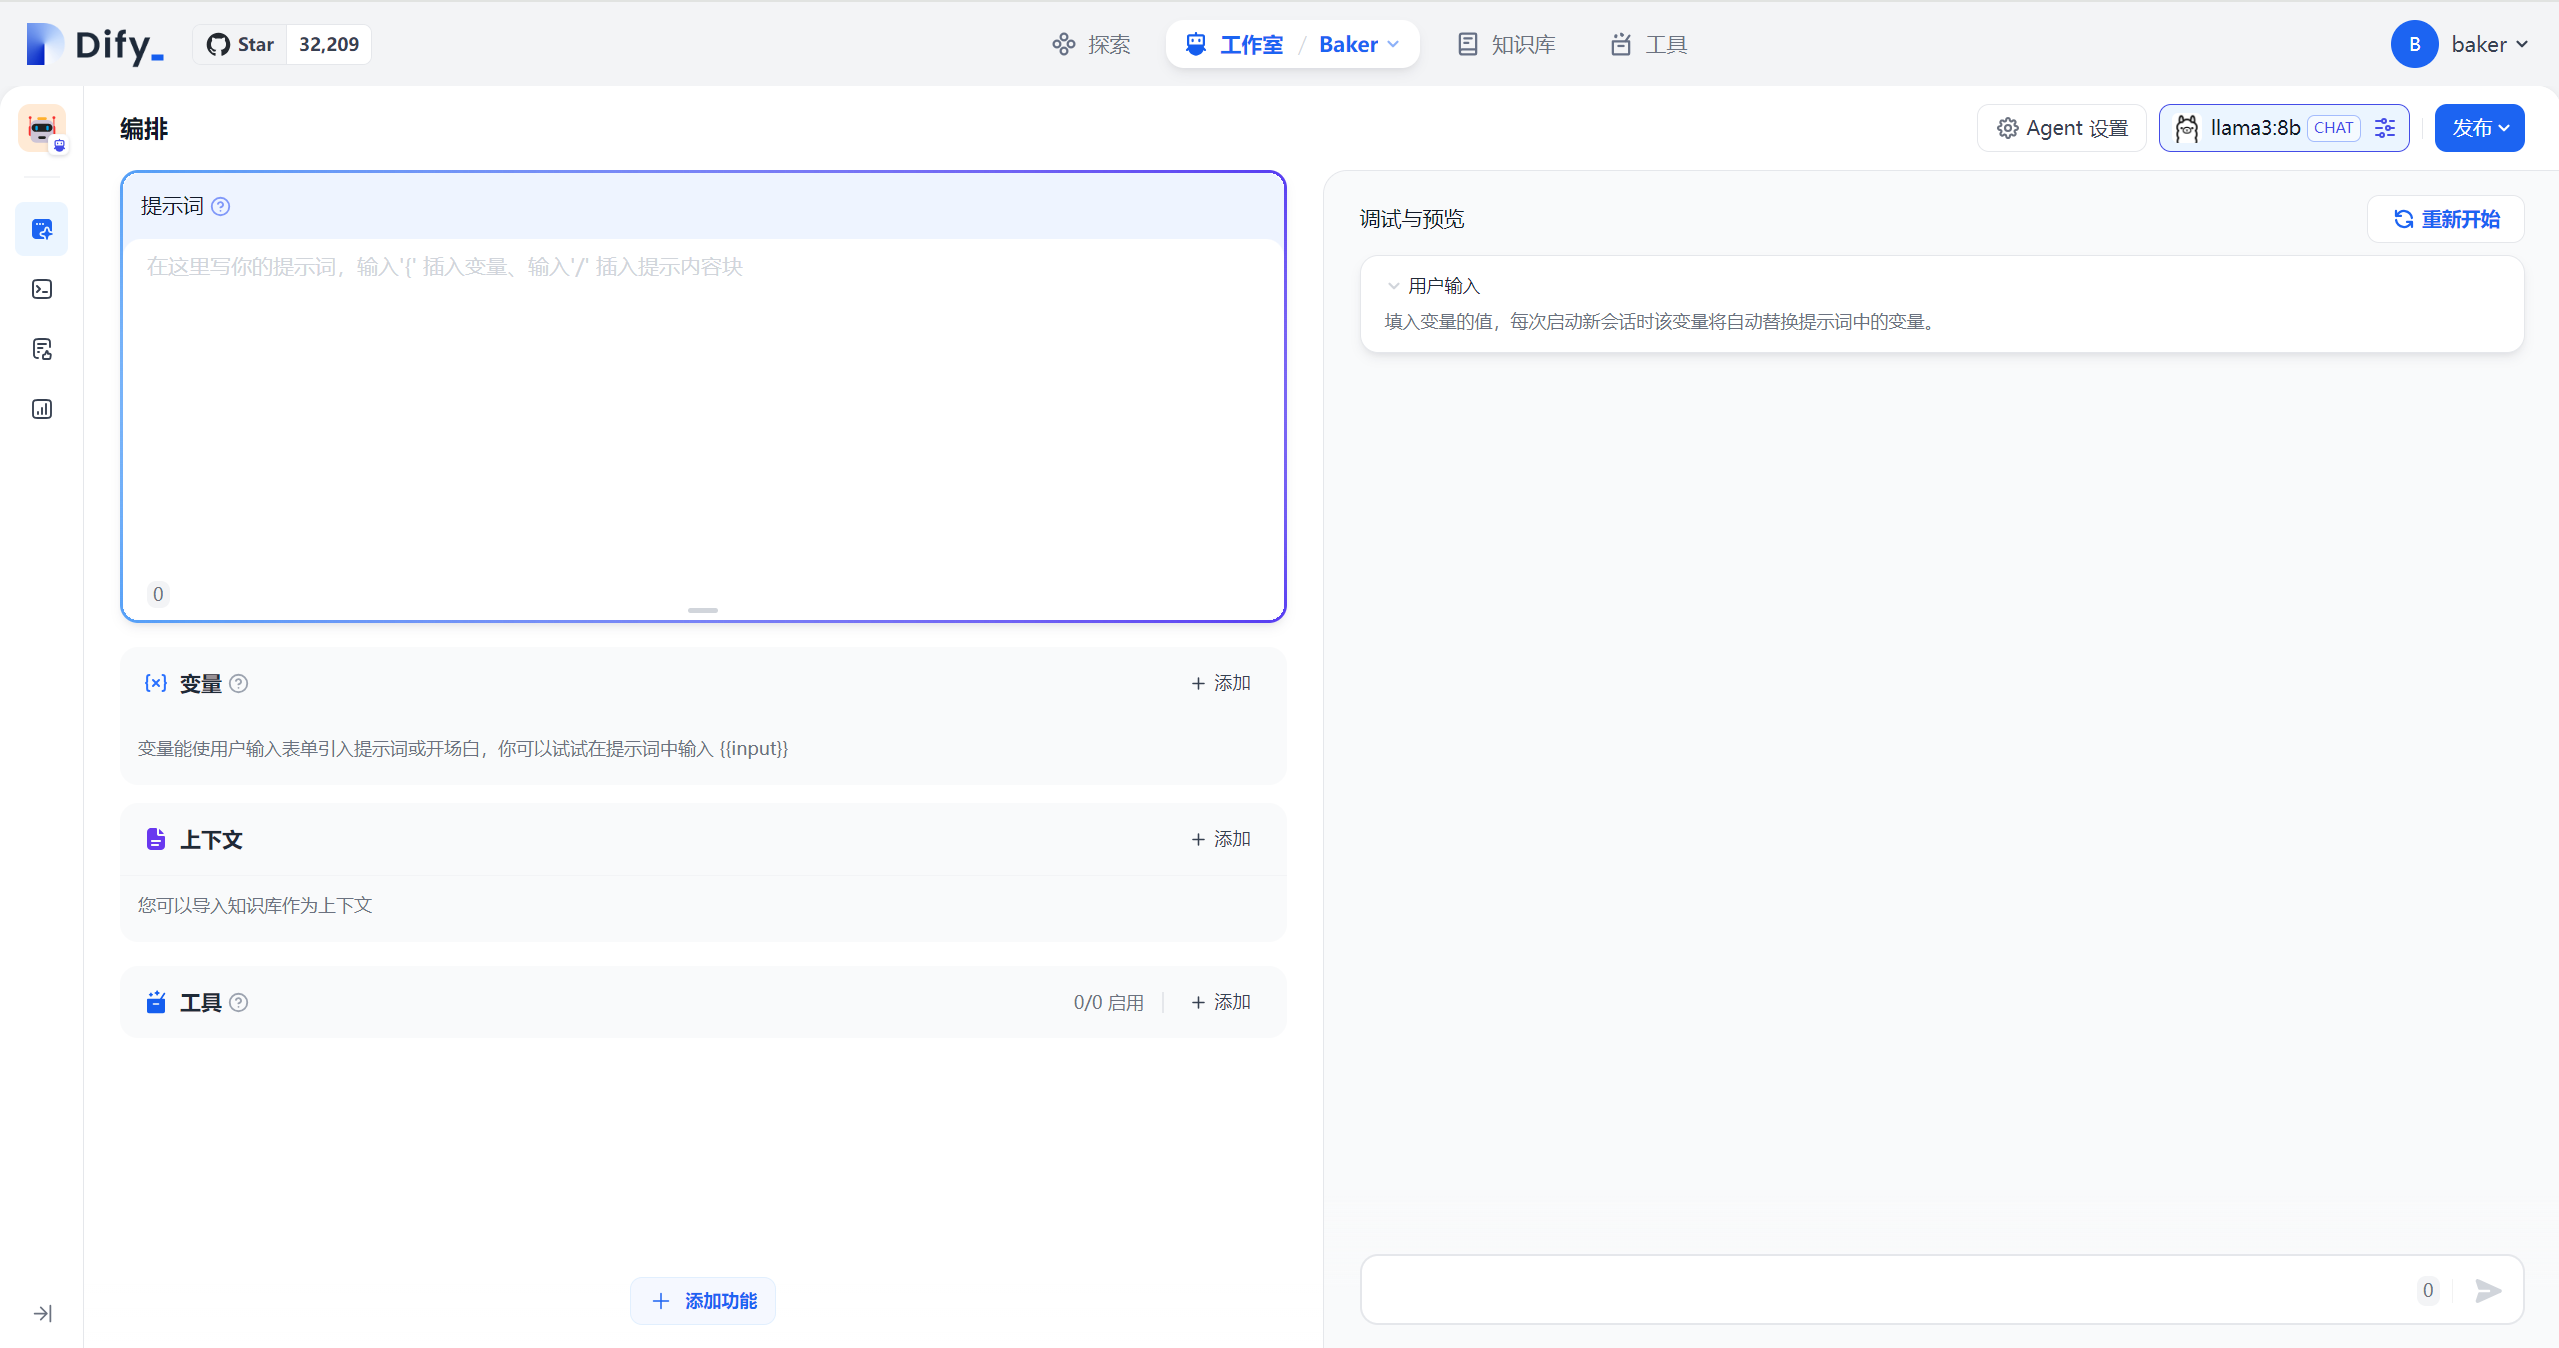Click the 上下文 document icon
Image resolution: width=2559 pixels, height=1348 pixels.
pyautogui.click(x=155, y=839)
